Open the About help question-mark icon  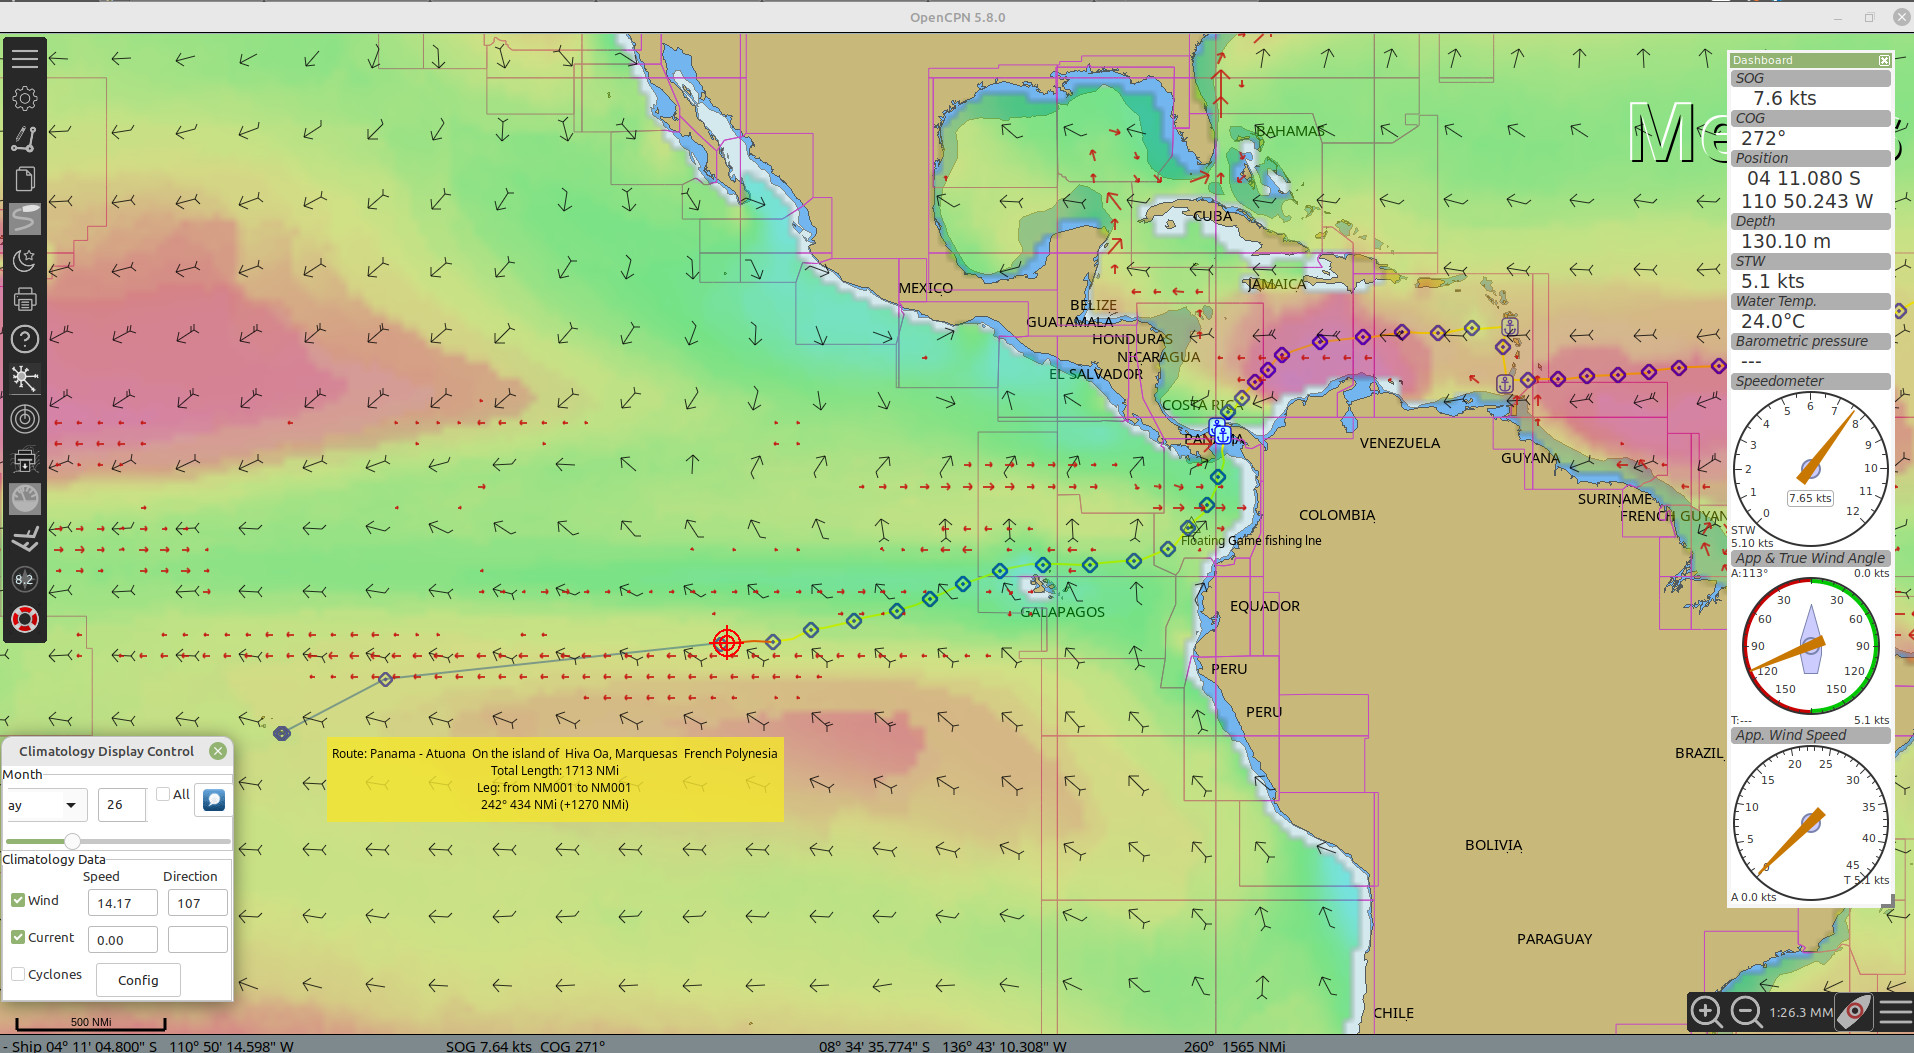25,339
